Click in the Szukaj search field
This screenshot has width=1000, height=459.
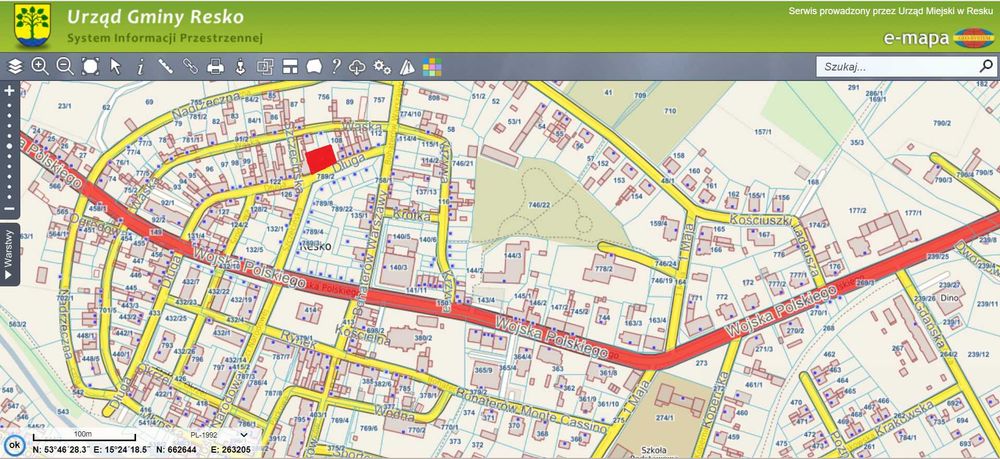point(898,66)
